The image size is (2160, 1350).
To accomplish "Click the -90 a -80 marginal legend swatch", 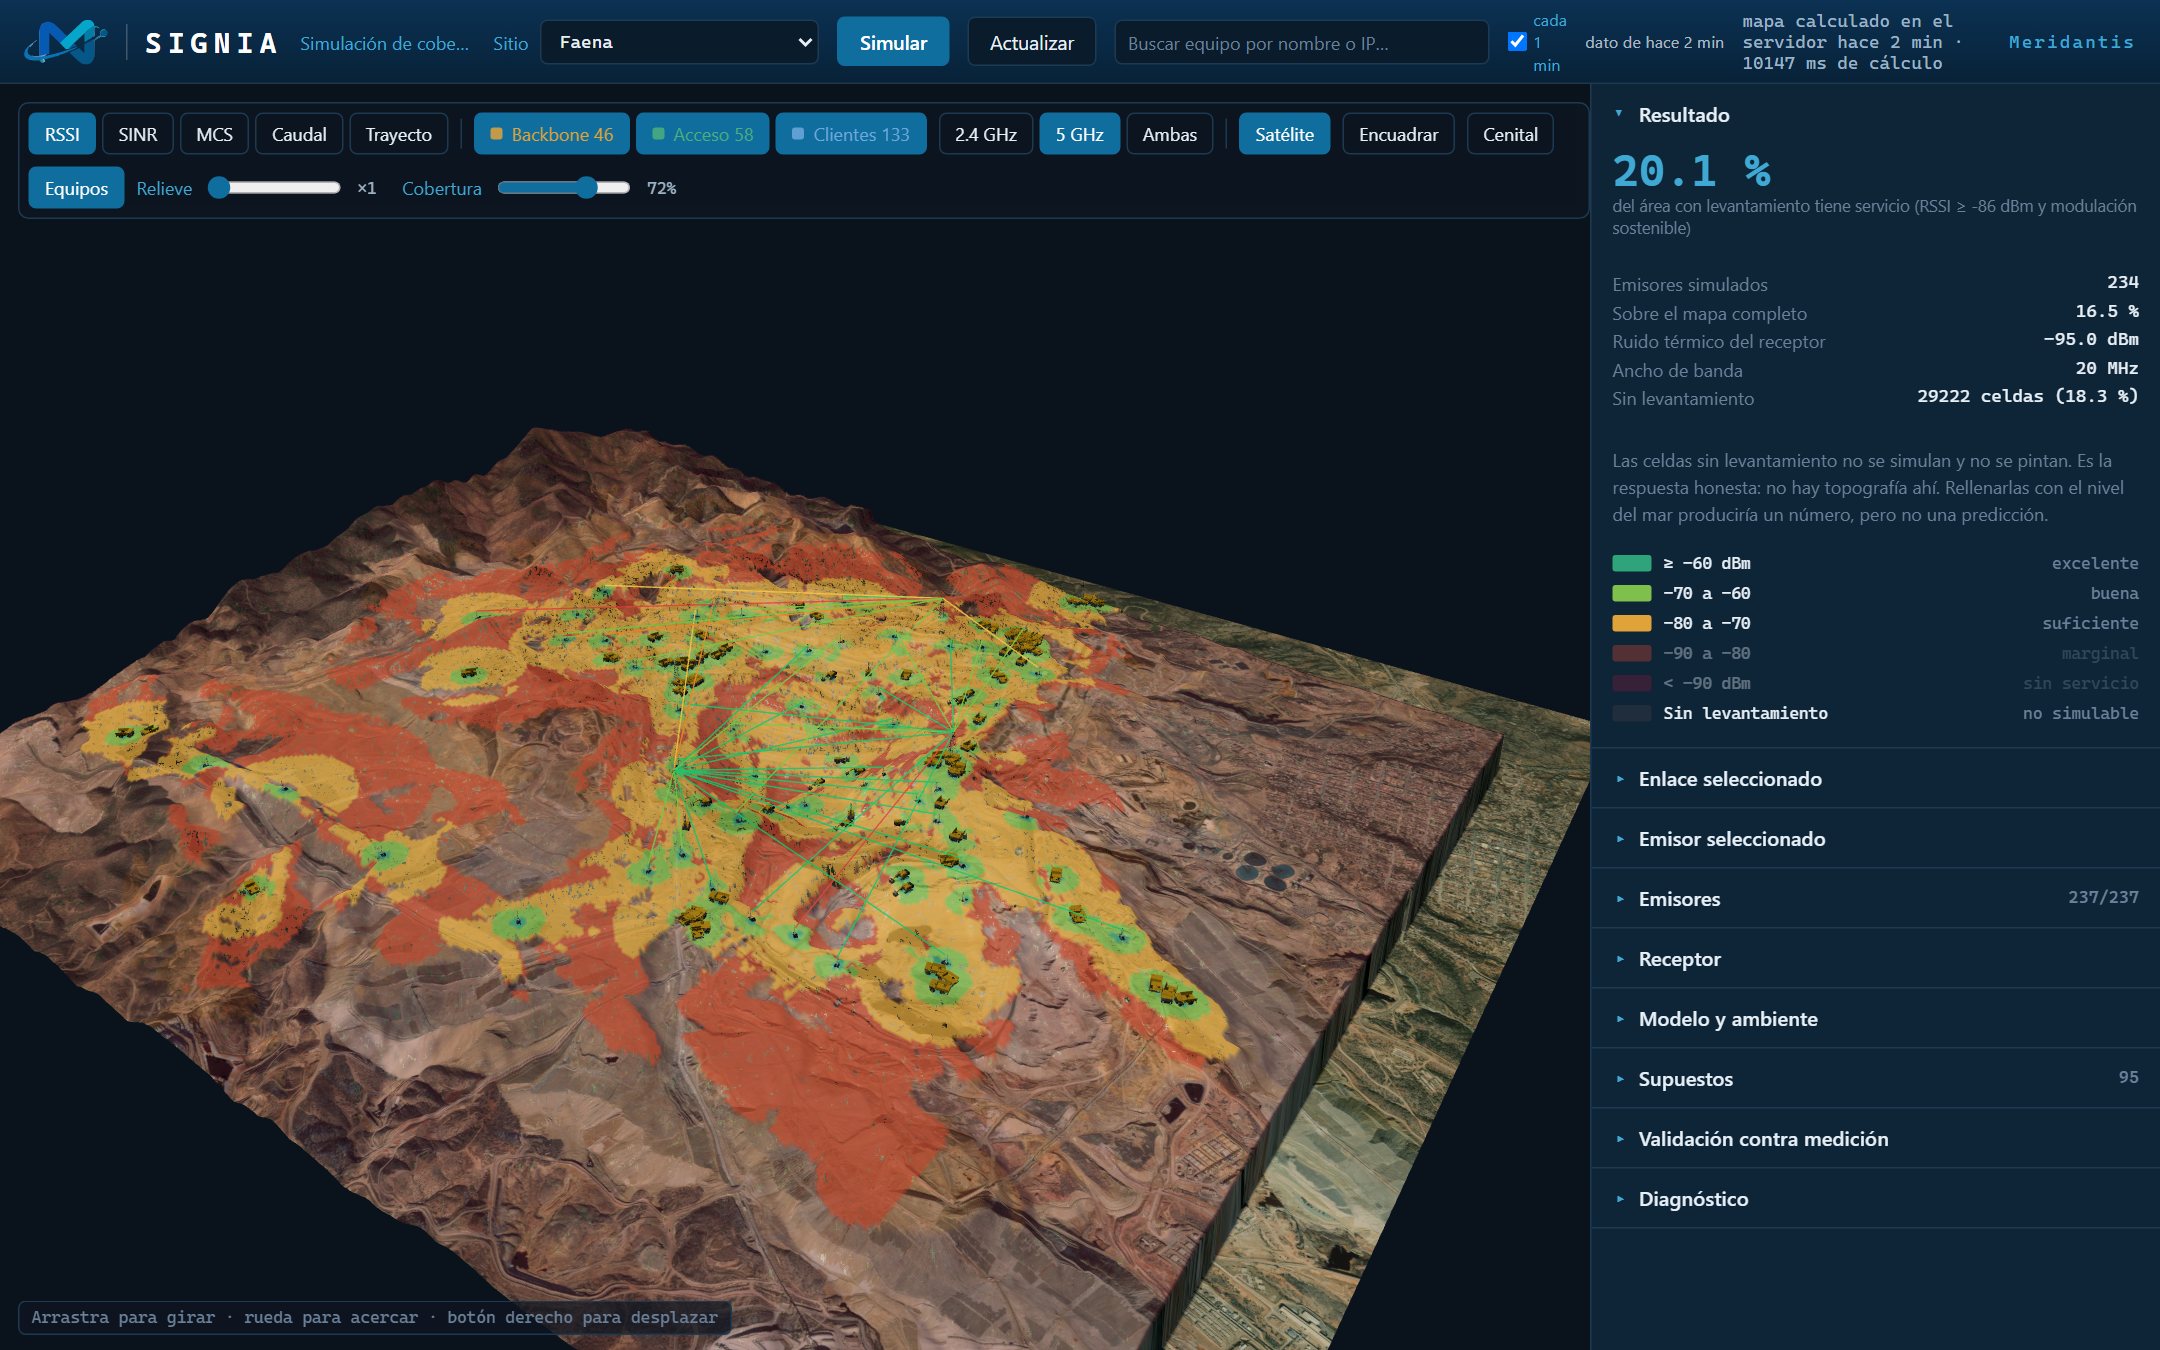I will pyautogui.click(x=1631, y=653).
